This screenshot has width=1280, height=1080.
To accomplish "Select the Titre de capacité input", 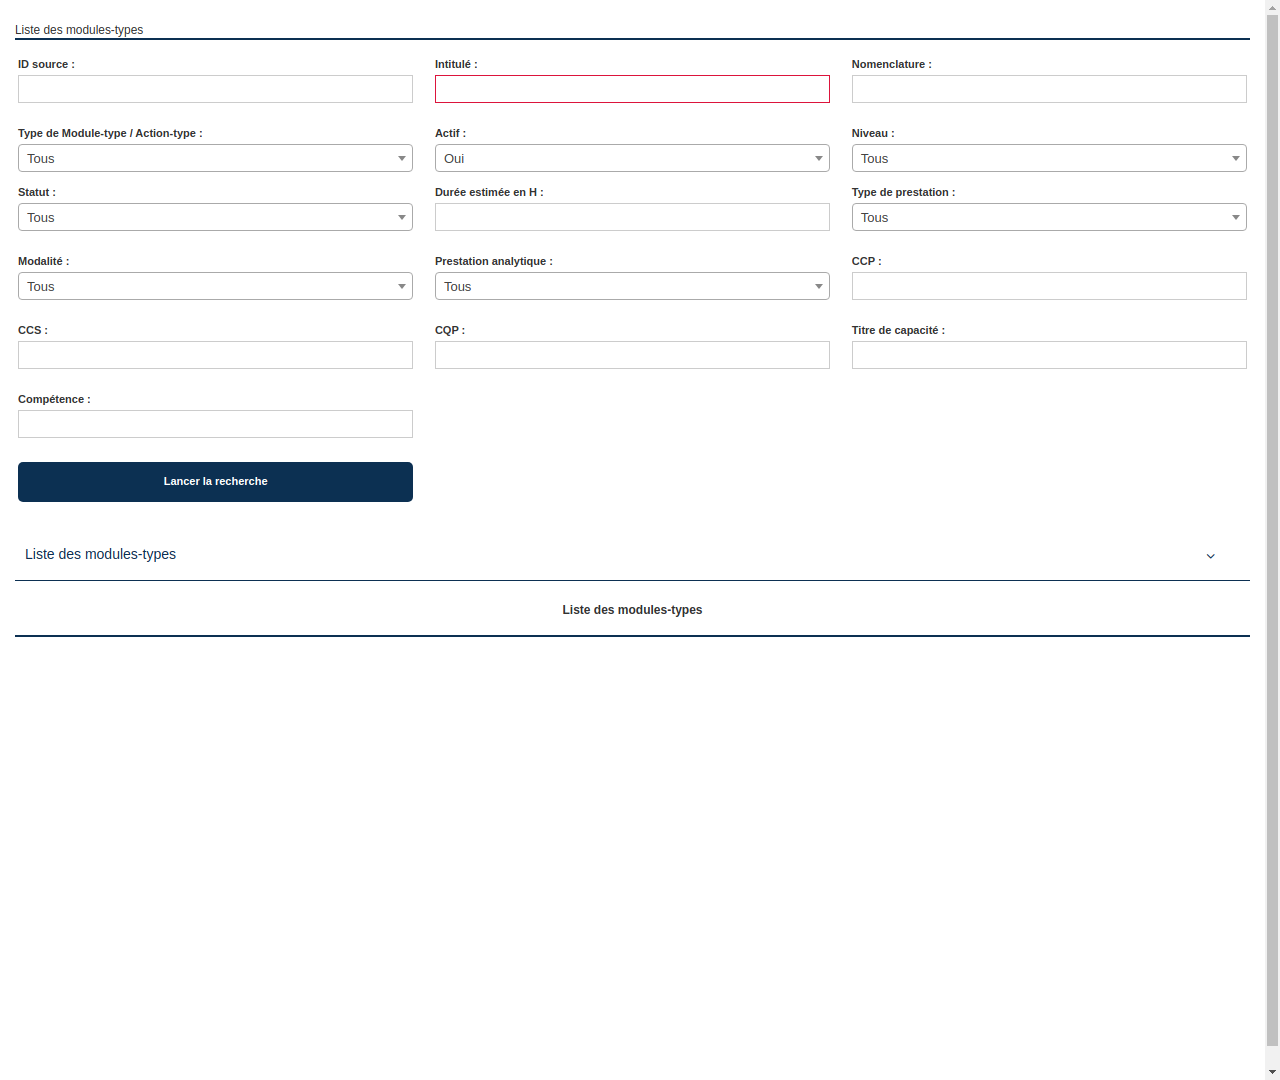I will coord(1048,355).
